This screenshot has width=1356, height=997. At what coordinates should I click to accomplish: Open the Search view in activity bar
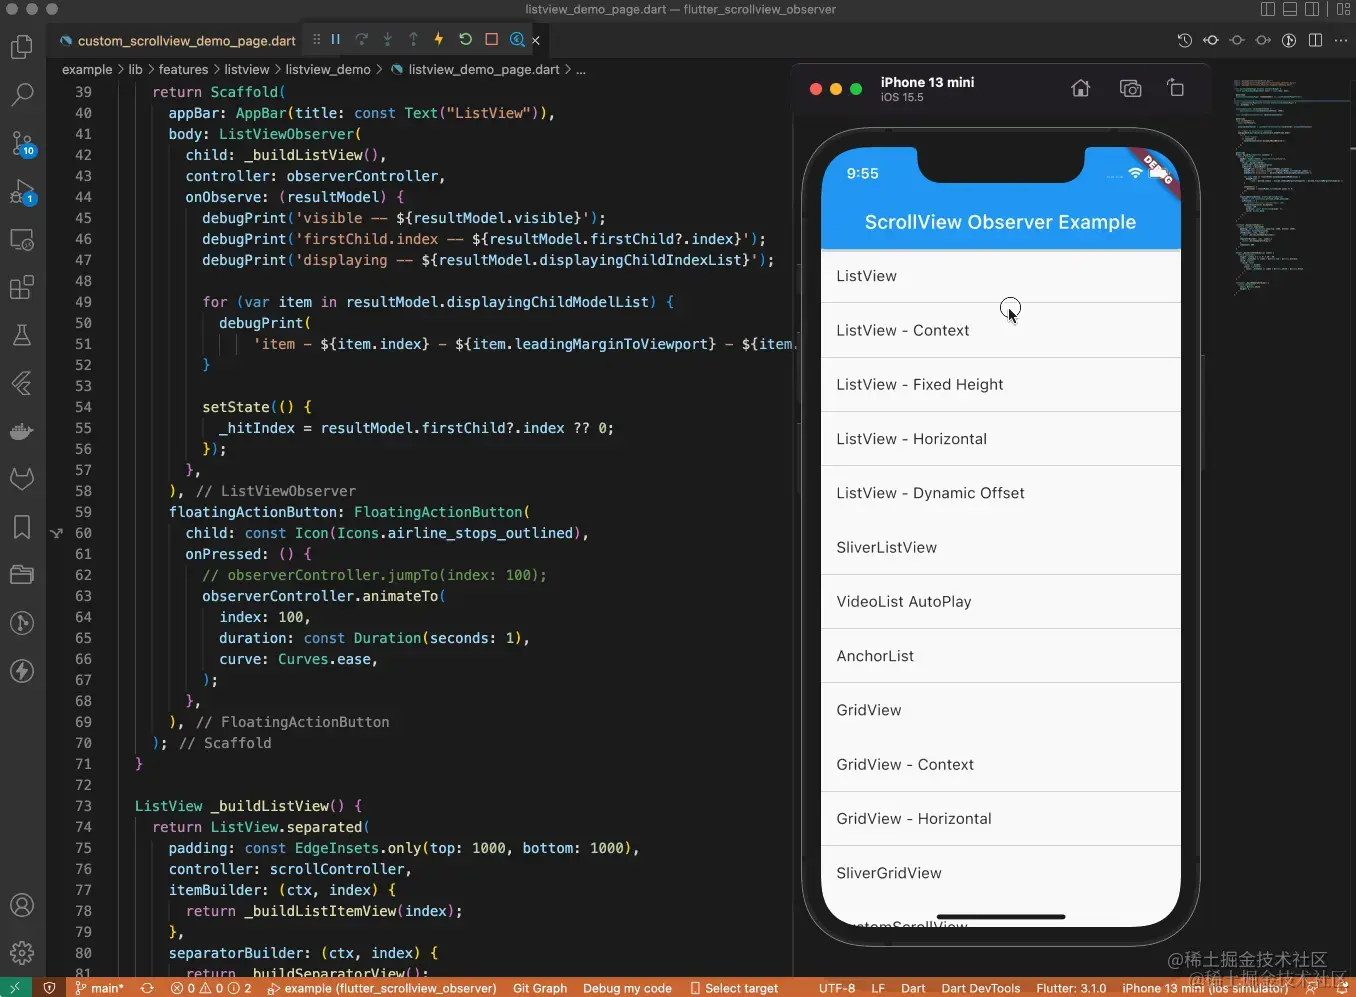pos(22,95)
